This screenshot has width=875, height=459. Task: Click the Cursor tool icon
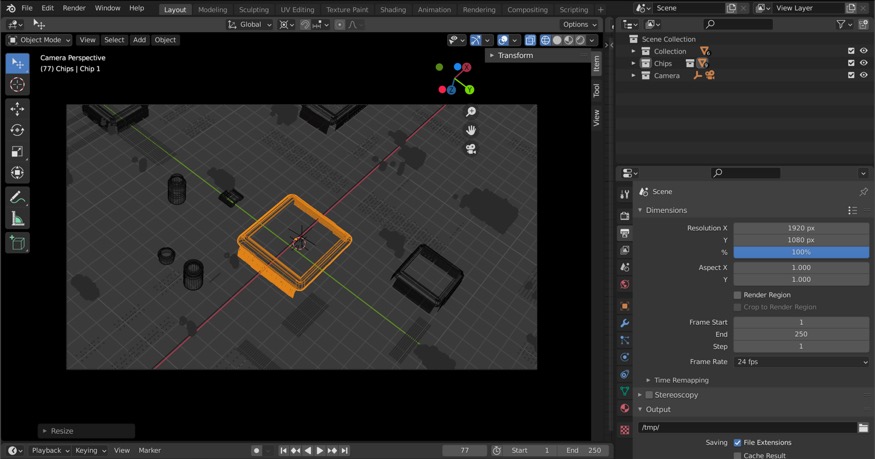(x=17, y=85)
